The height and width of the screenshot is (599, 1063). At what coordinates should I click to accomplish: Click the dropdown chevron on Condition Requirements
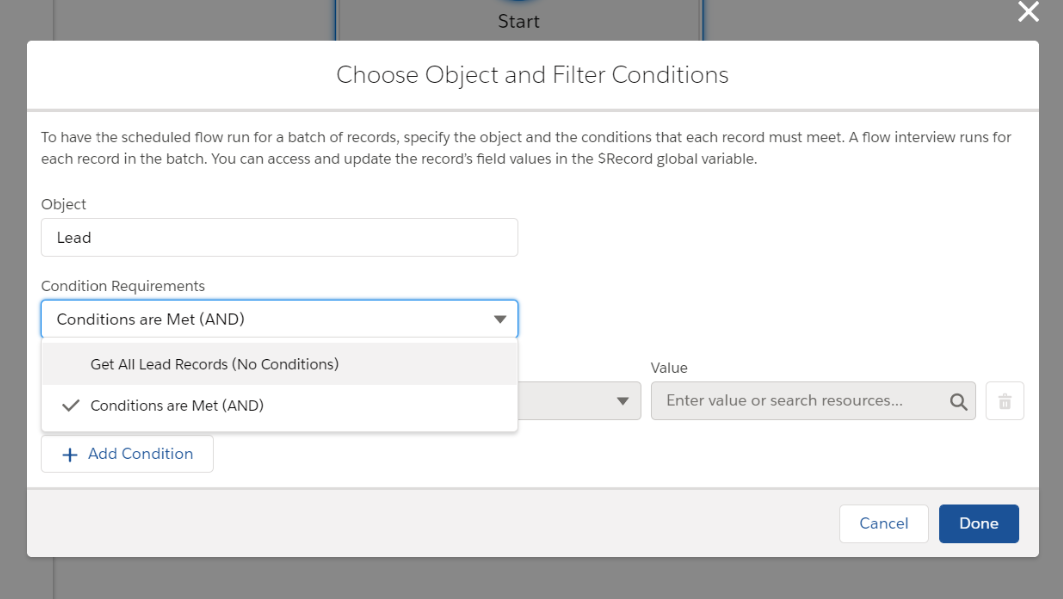pos(500,318)
